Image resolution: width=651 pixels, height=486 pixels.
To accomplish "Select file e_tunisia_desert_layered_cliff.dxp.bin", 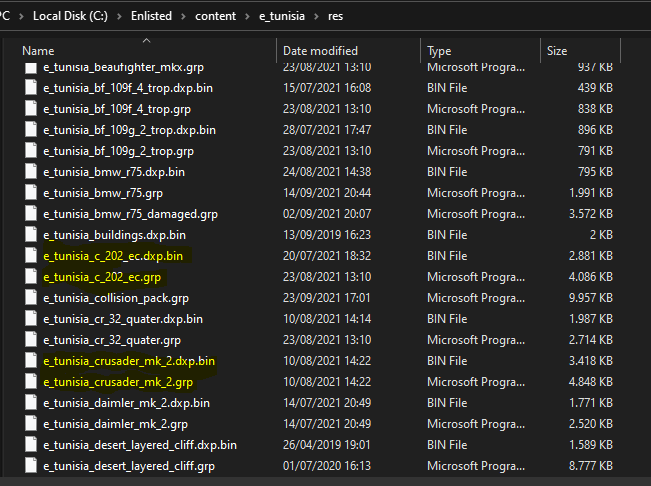I will [x=140, y=445].
